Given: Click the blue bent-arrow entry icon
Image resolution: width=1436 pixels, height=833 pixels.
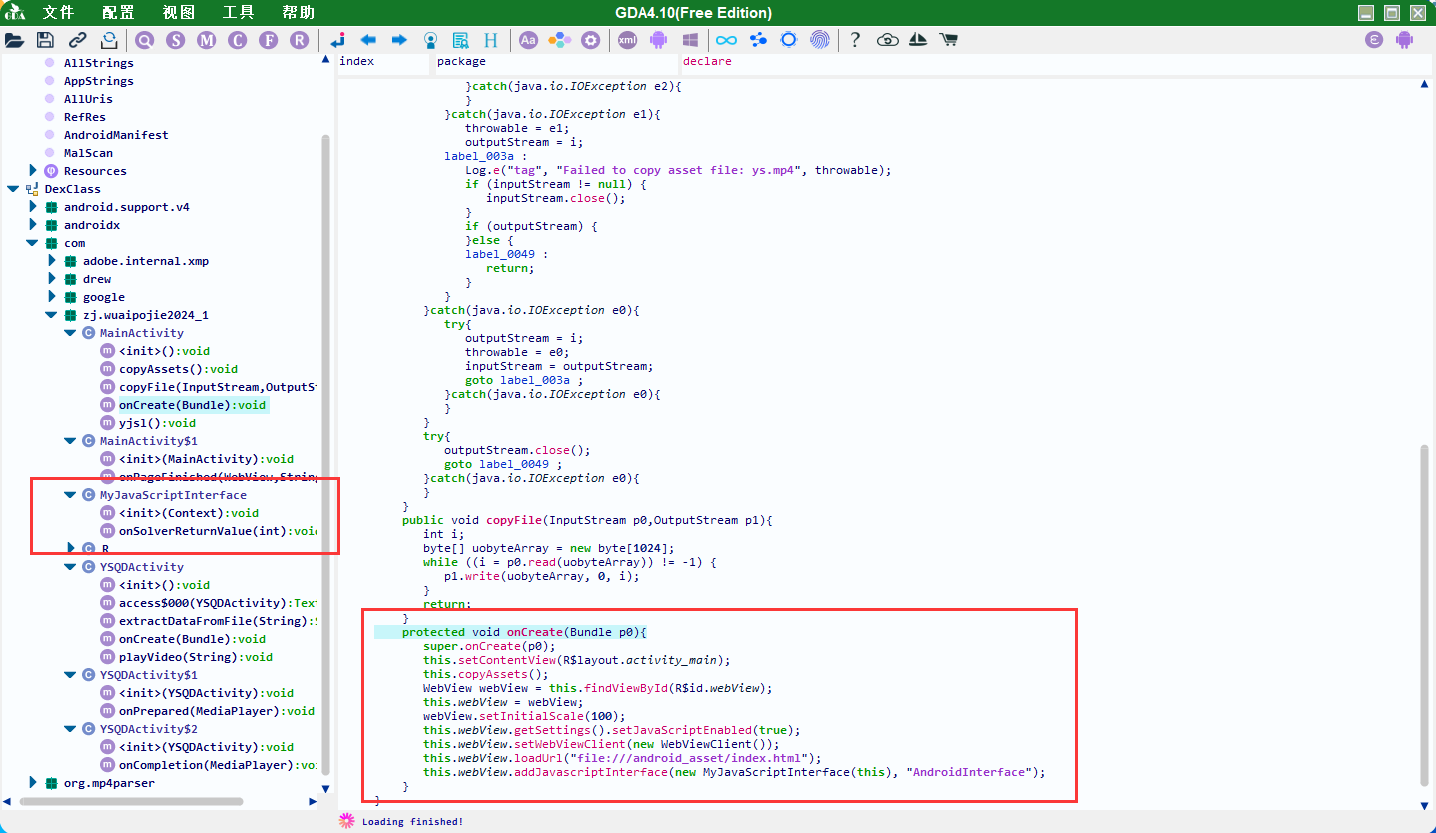Looking at the screenshot, I should [338, 40].
